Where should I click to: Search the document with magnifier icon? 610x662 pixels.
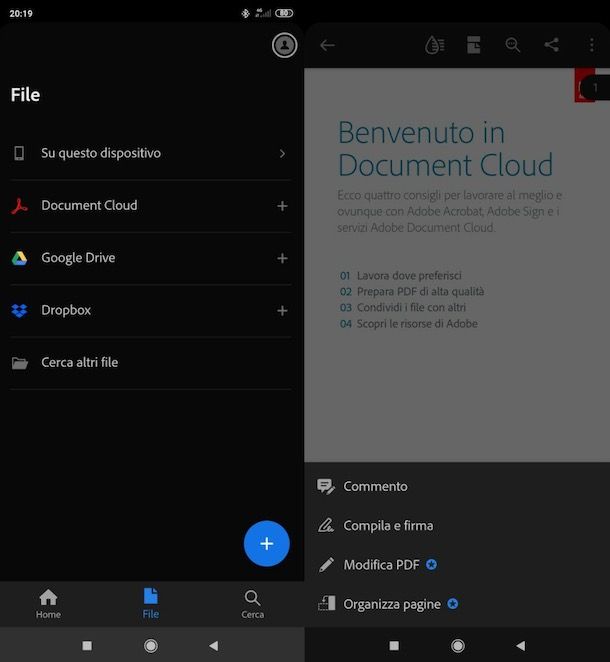(x=512, y=45)
